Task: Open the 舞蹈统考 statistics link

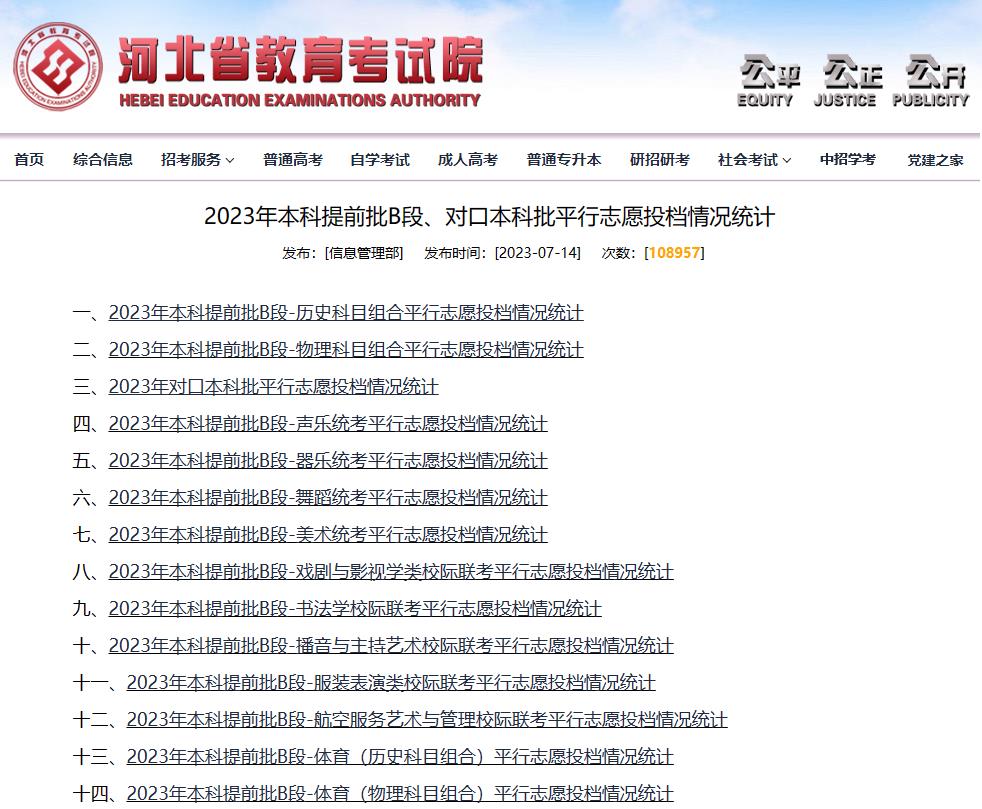Action: point(328,497)
